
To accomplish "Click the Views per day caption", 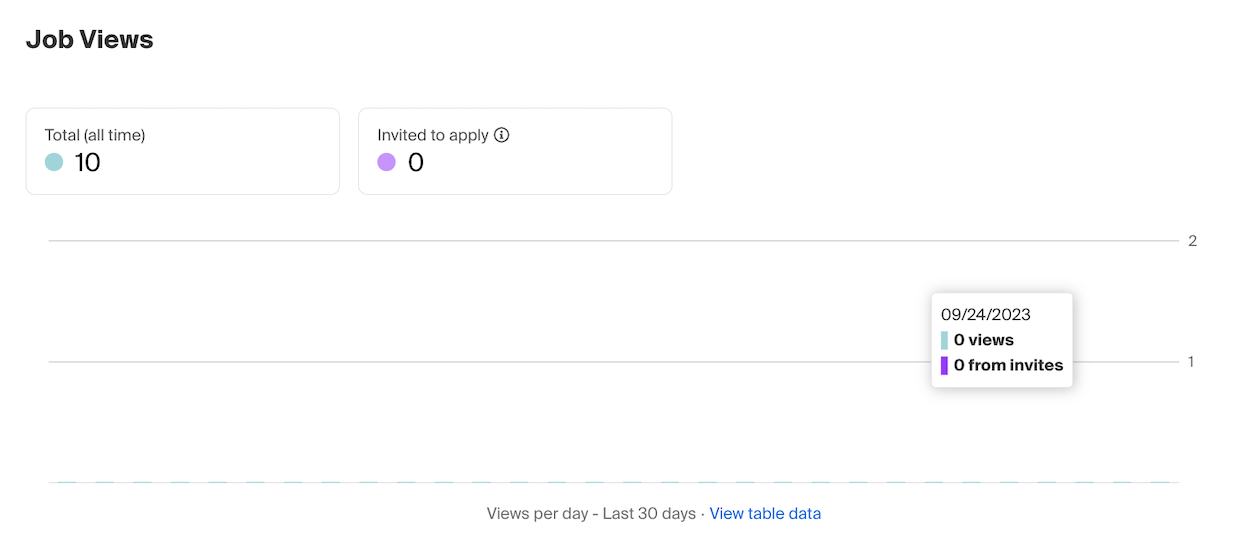I will click(x=591, y=513).
